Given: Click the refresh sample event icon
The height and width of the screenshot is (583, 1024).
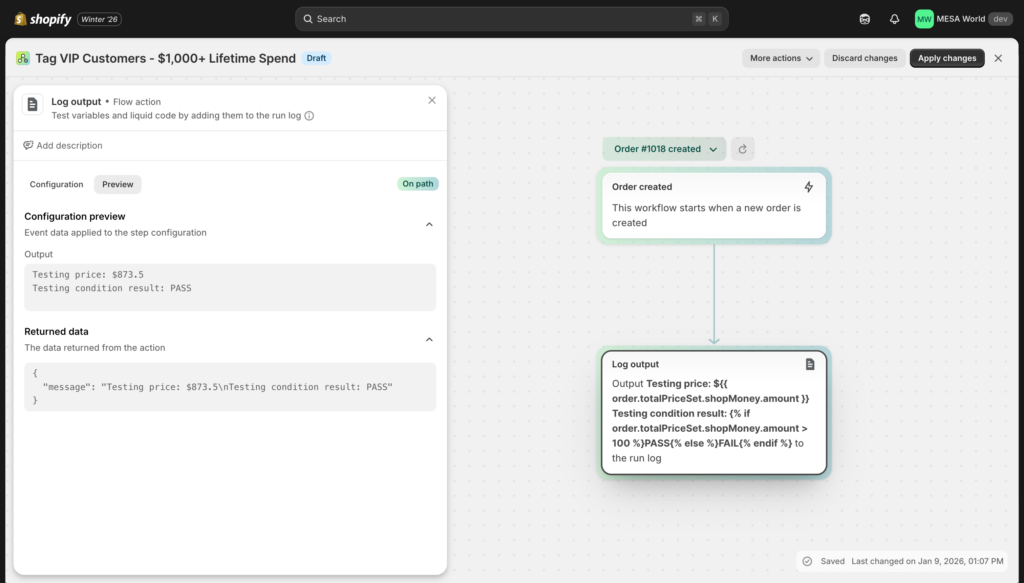Looking at the screenshot, I should (743, 149).
